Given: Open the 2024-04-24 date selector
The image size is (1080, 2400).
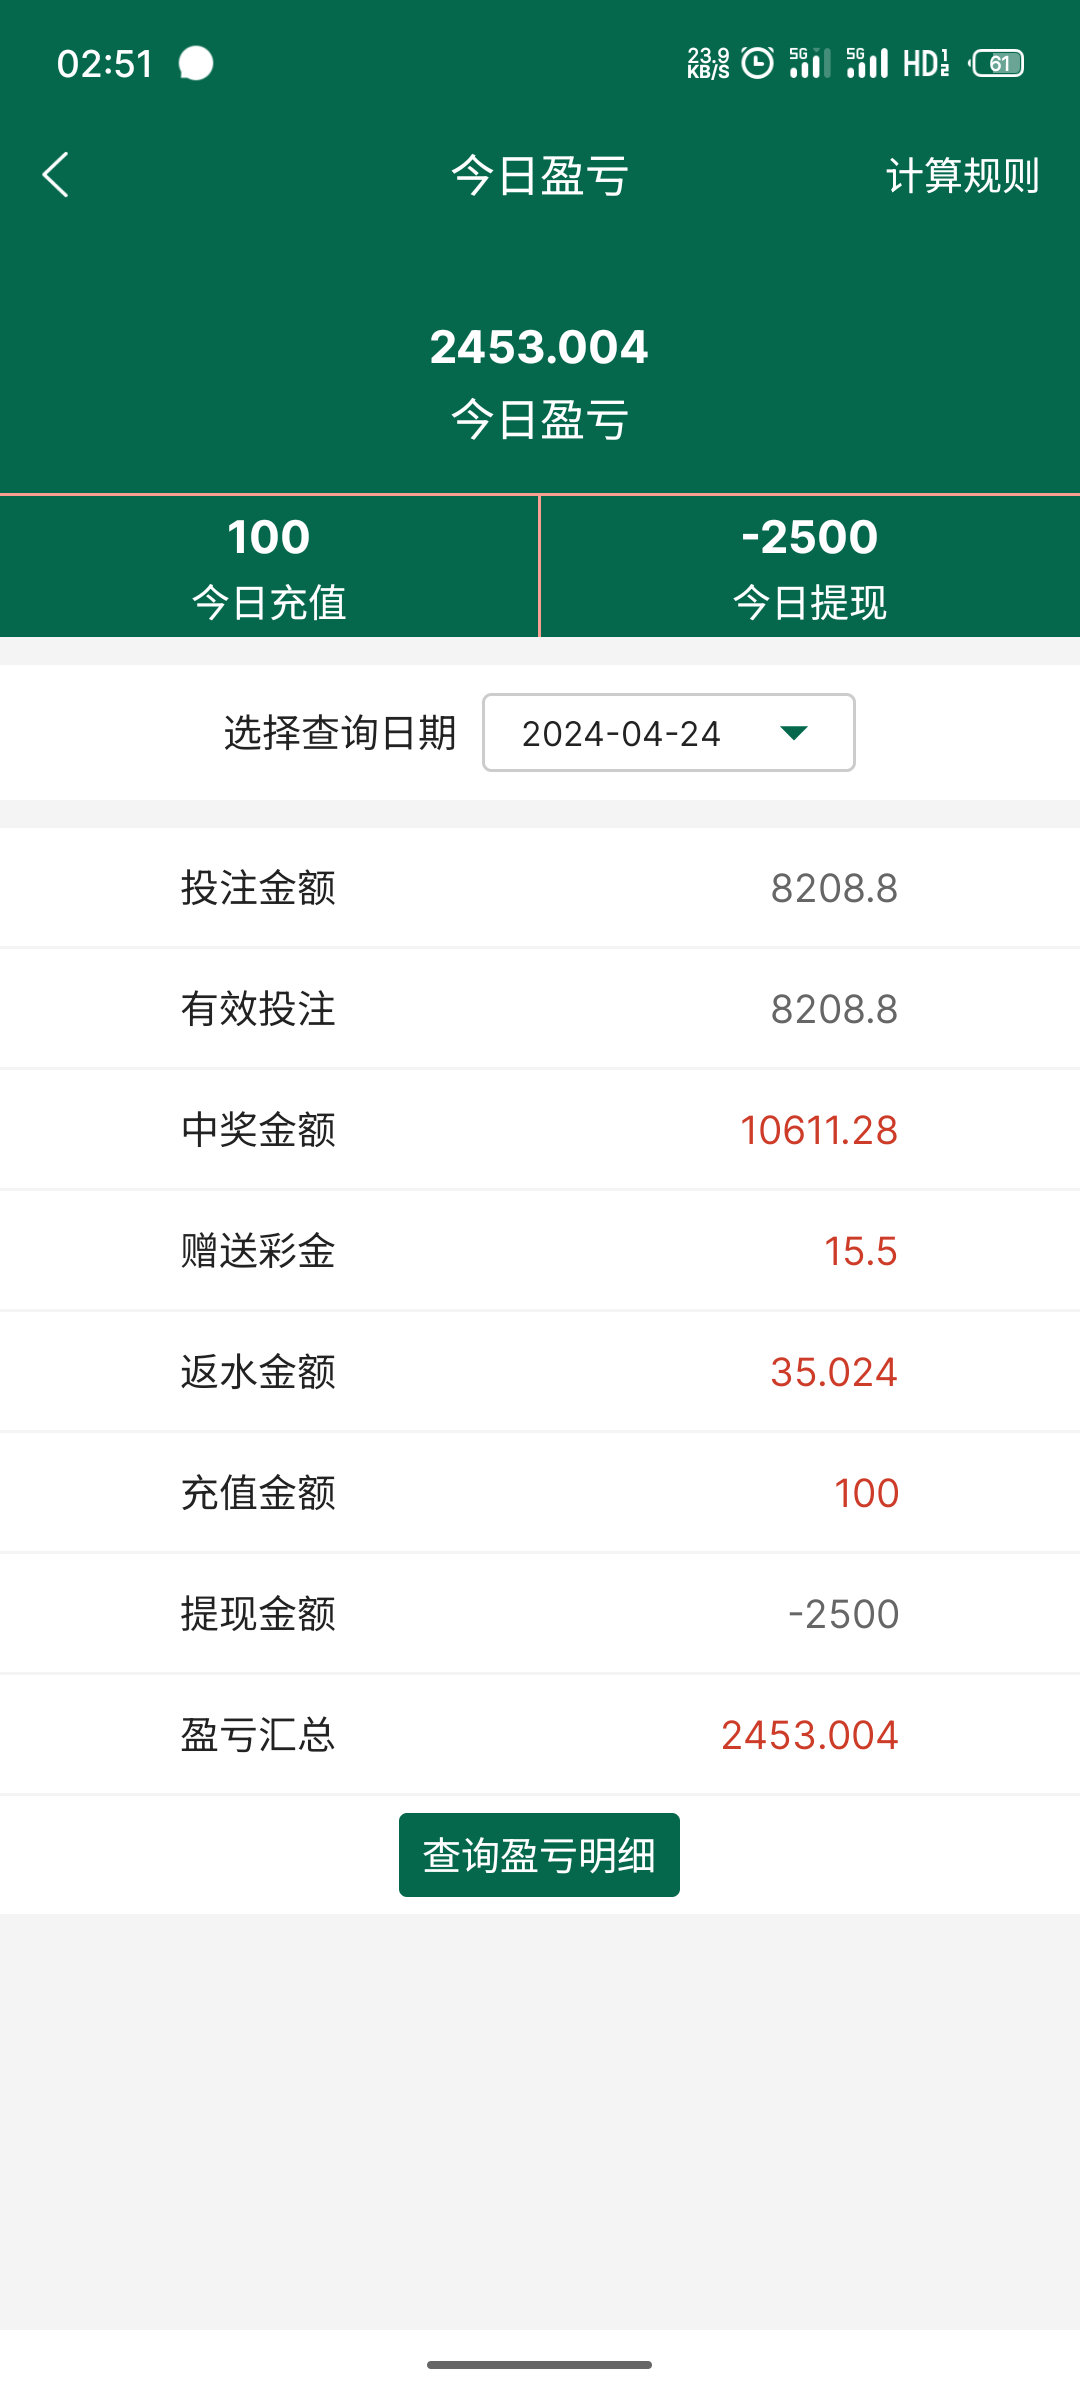Looking at the screenshot, I should click(668, 733).
